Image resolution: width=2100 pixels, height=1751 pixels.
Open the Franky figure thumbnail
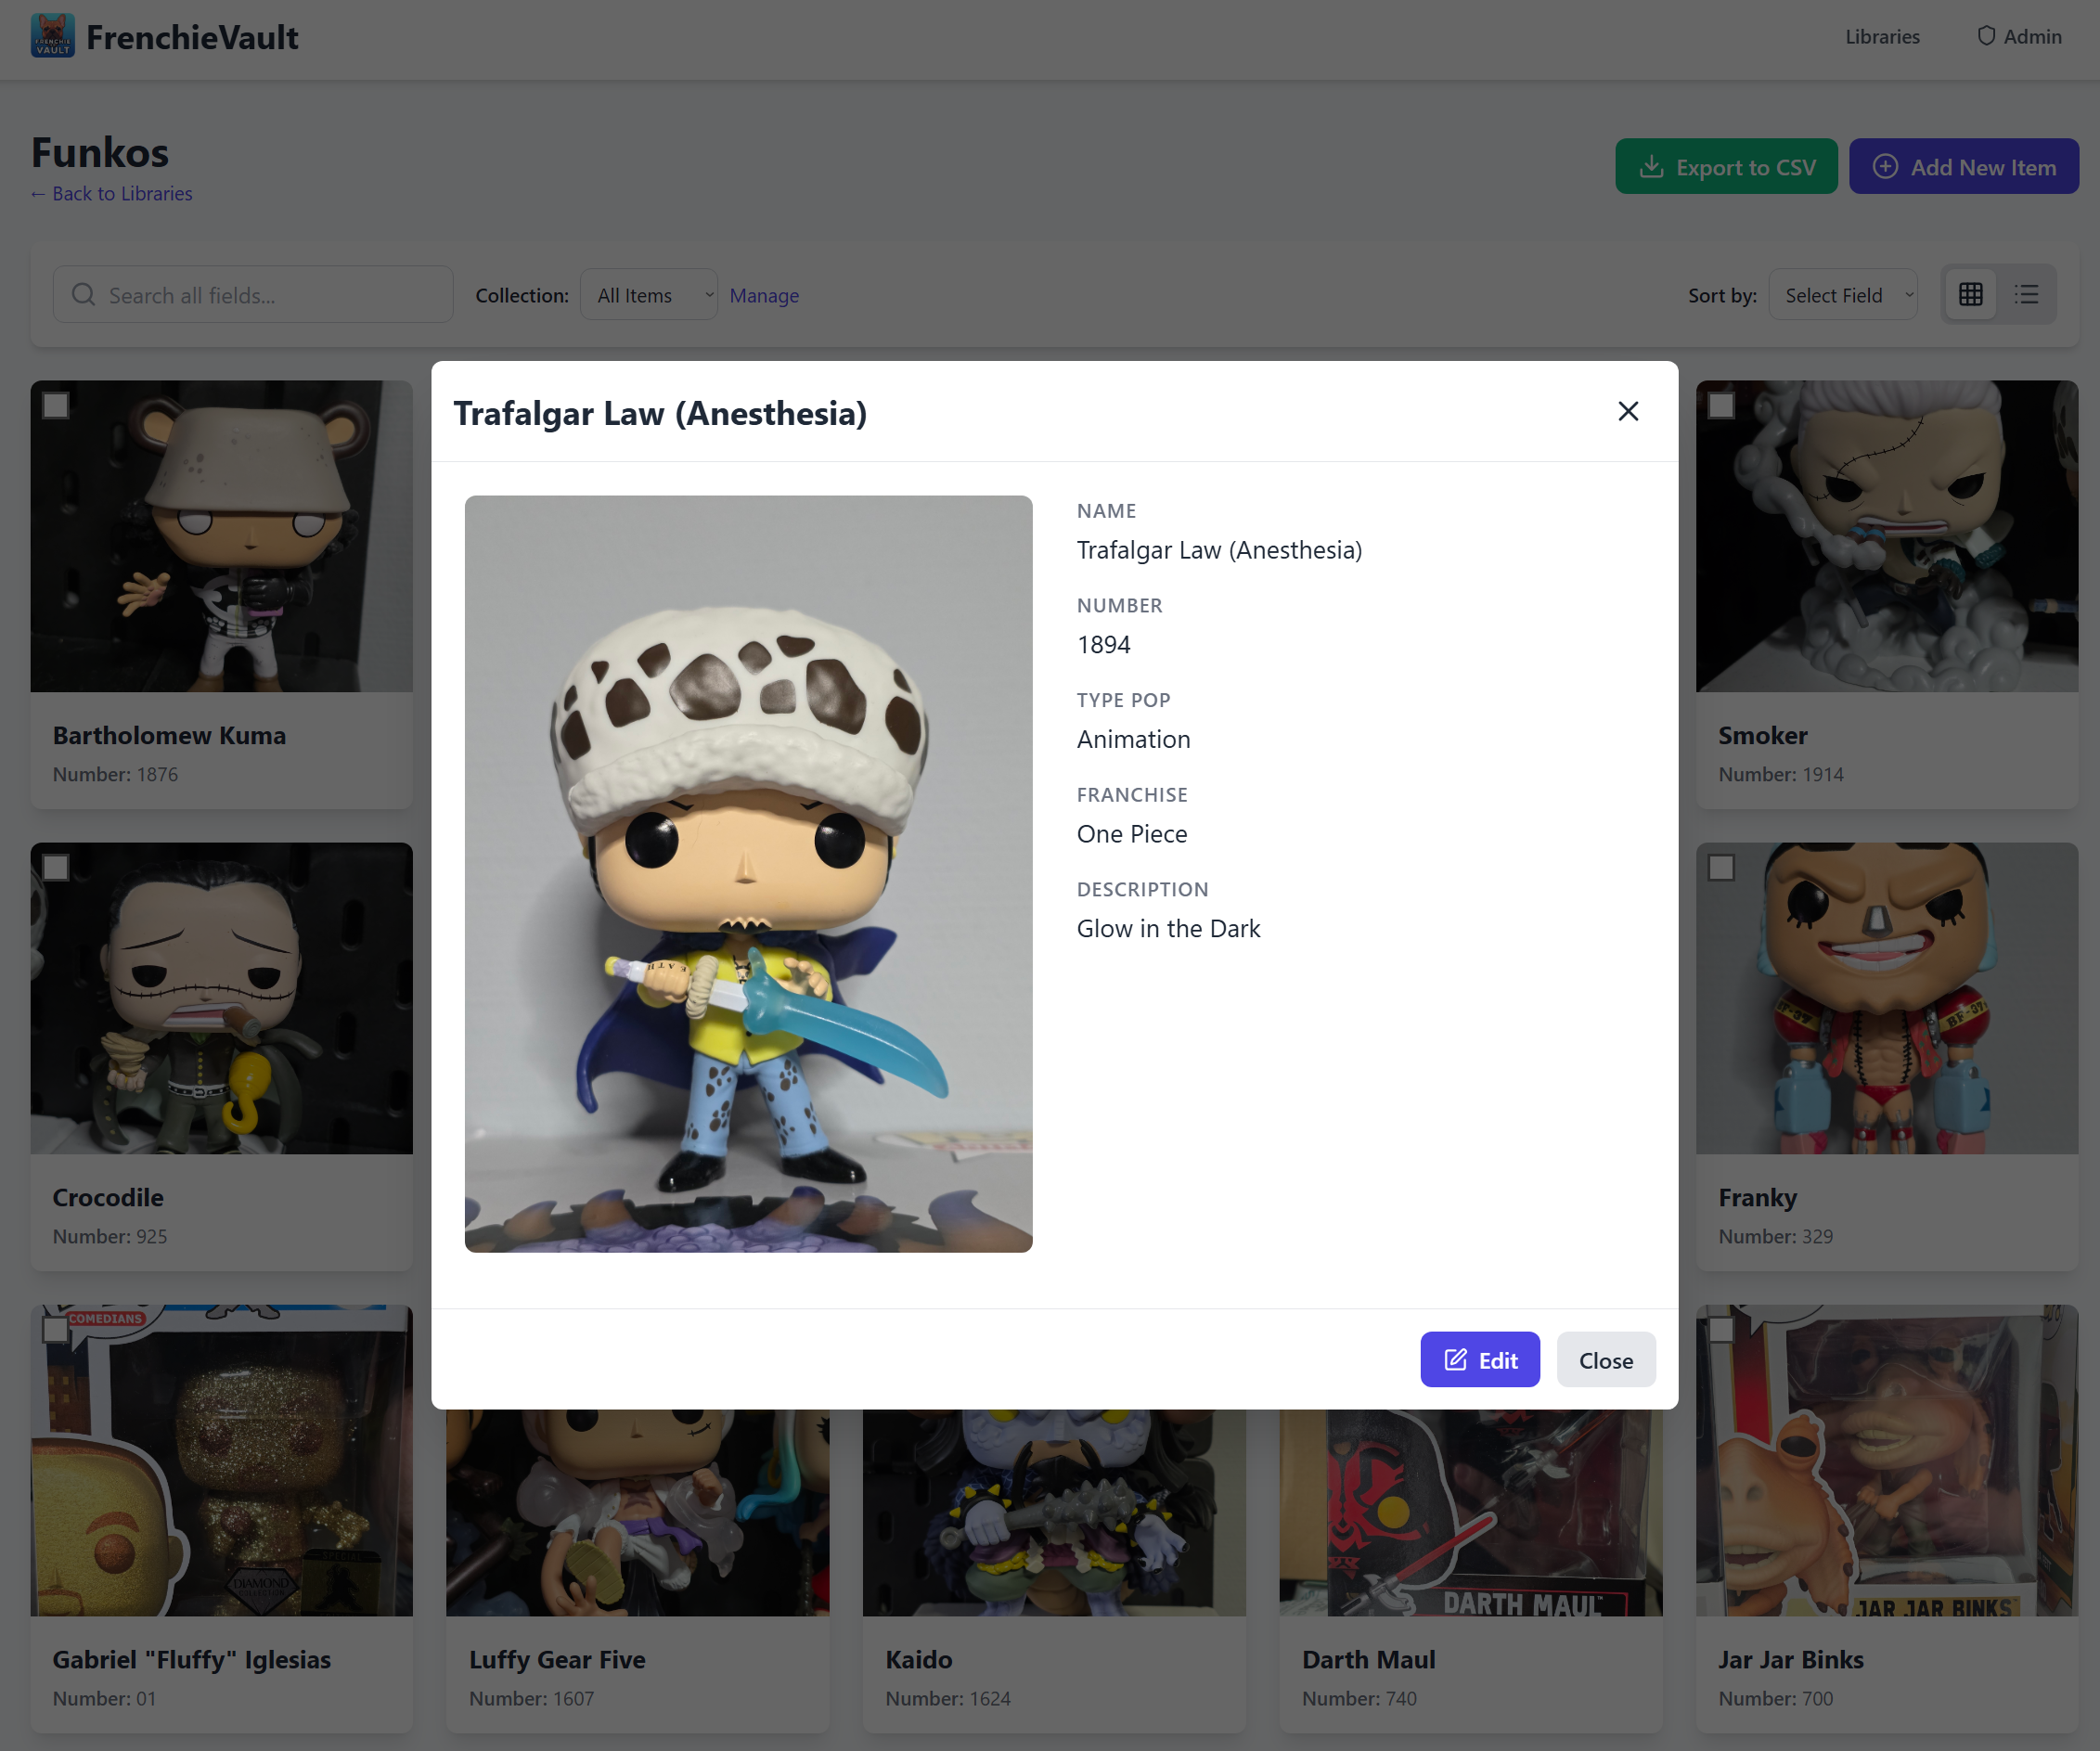point(1887,998)
